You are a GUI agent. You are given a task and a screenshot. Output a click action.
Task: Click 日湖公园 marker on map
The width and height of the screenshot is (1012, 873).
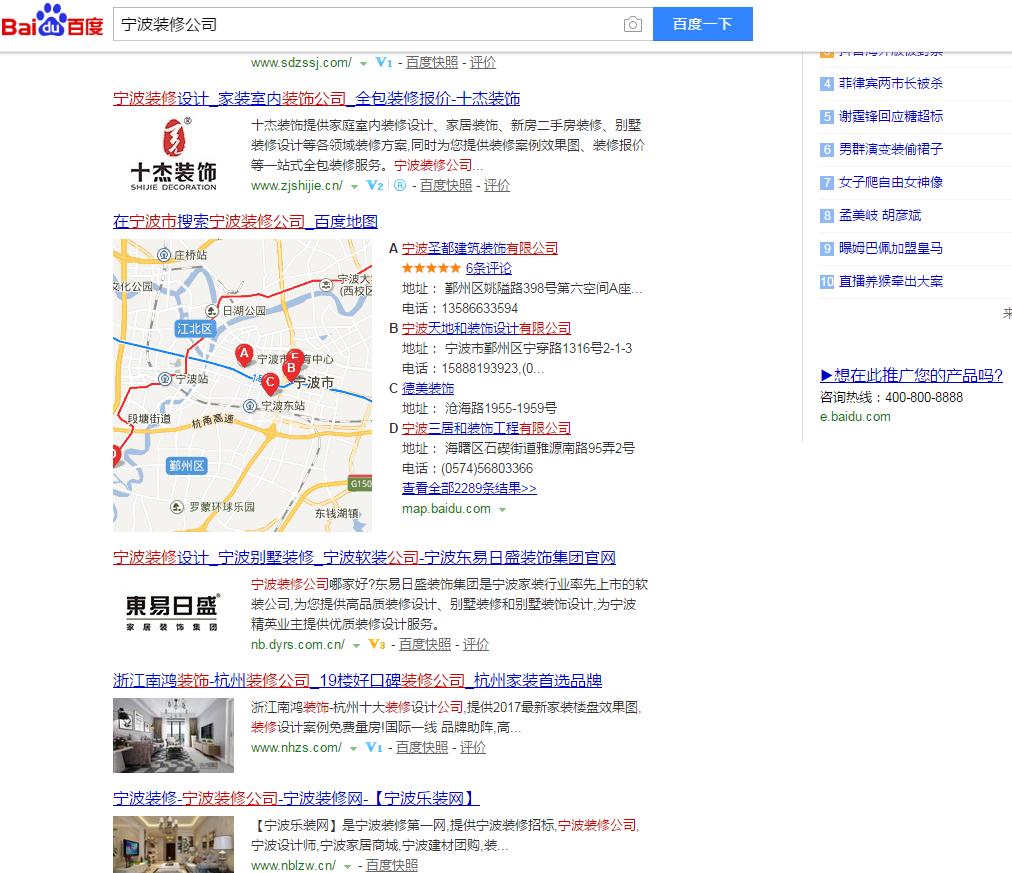[211, 311]
